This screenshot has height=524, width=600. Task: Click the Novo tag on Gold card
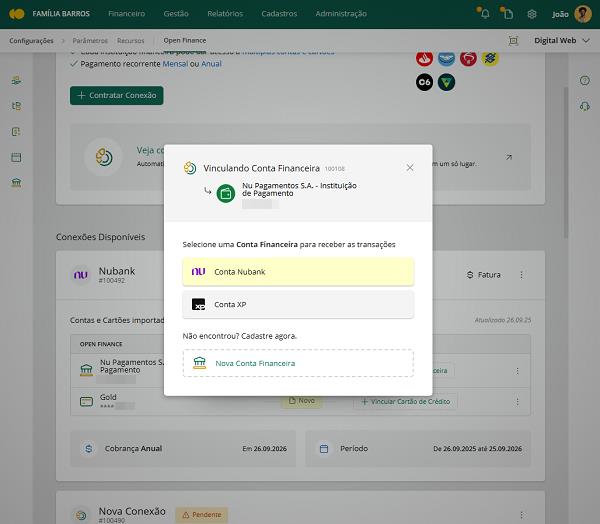(302, 401)
